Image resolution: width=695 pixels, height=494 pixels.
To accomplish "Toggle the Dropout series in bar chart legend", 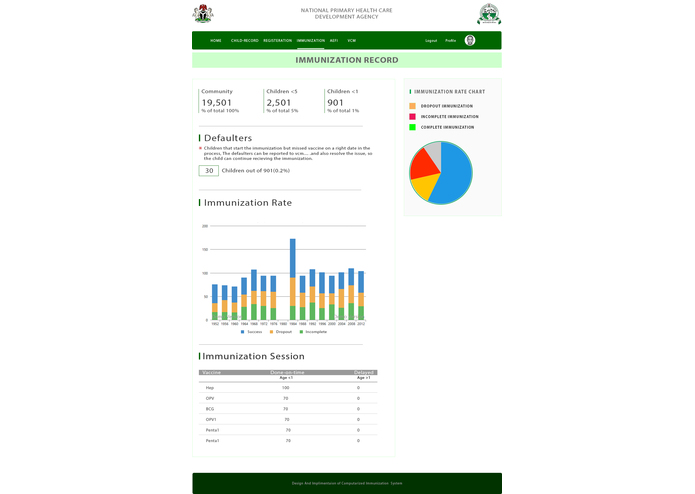I will pos(281,332).
